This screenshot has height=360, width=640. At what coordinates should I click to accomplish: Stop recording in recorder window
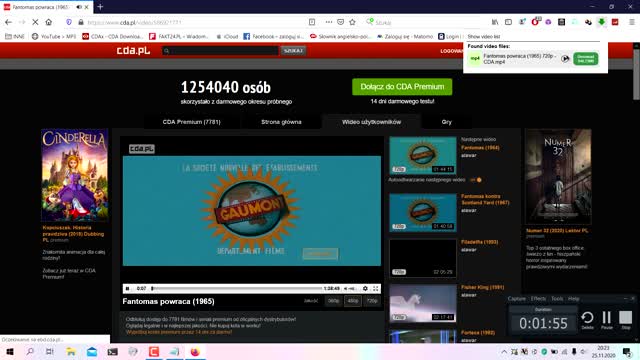[x=625, y=320]
